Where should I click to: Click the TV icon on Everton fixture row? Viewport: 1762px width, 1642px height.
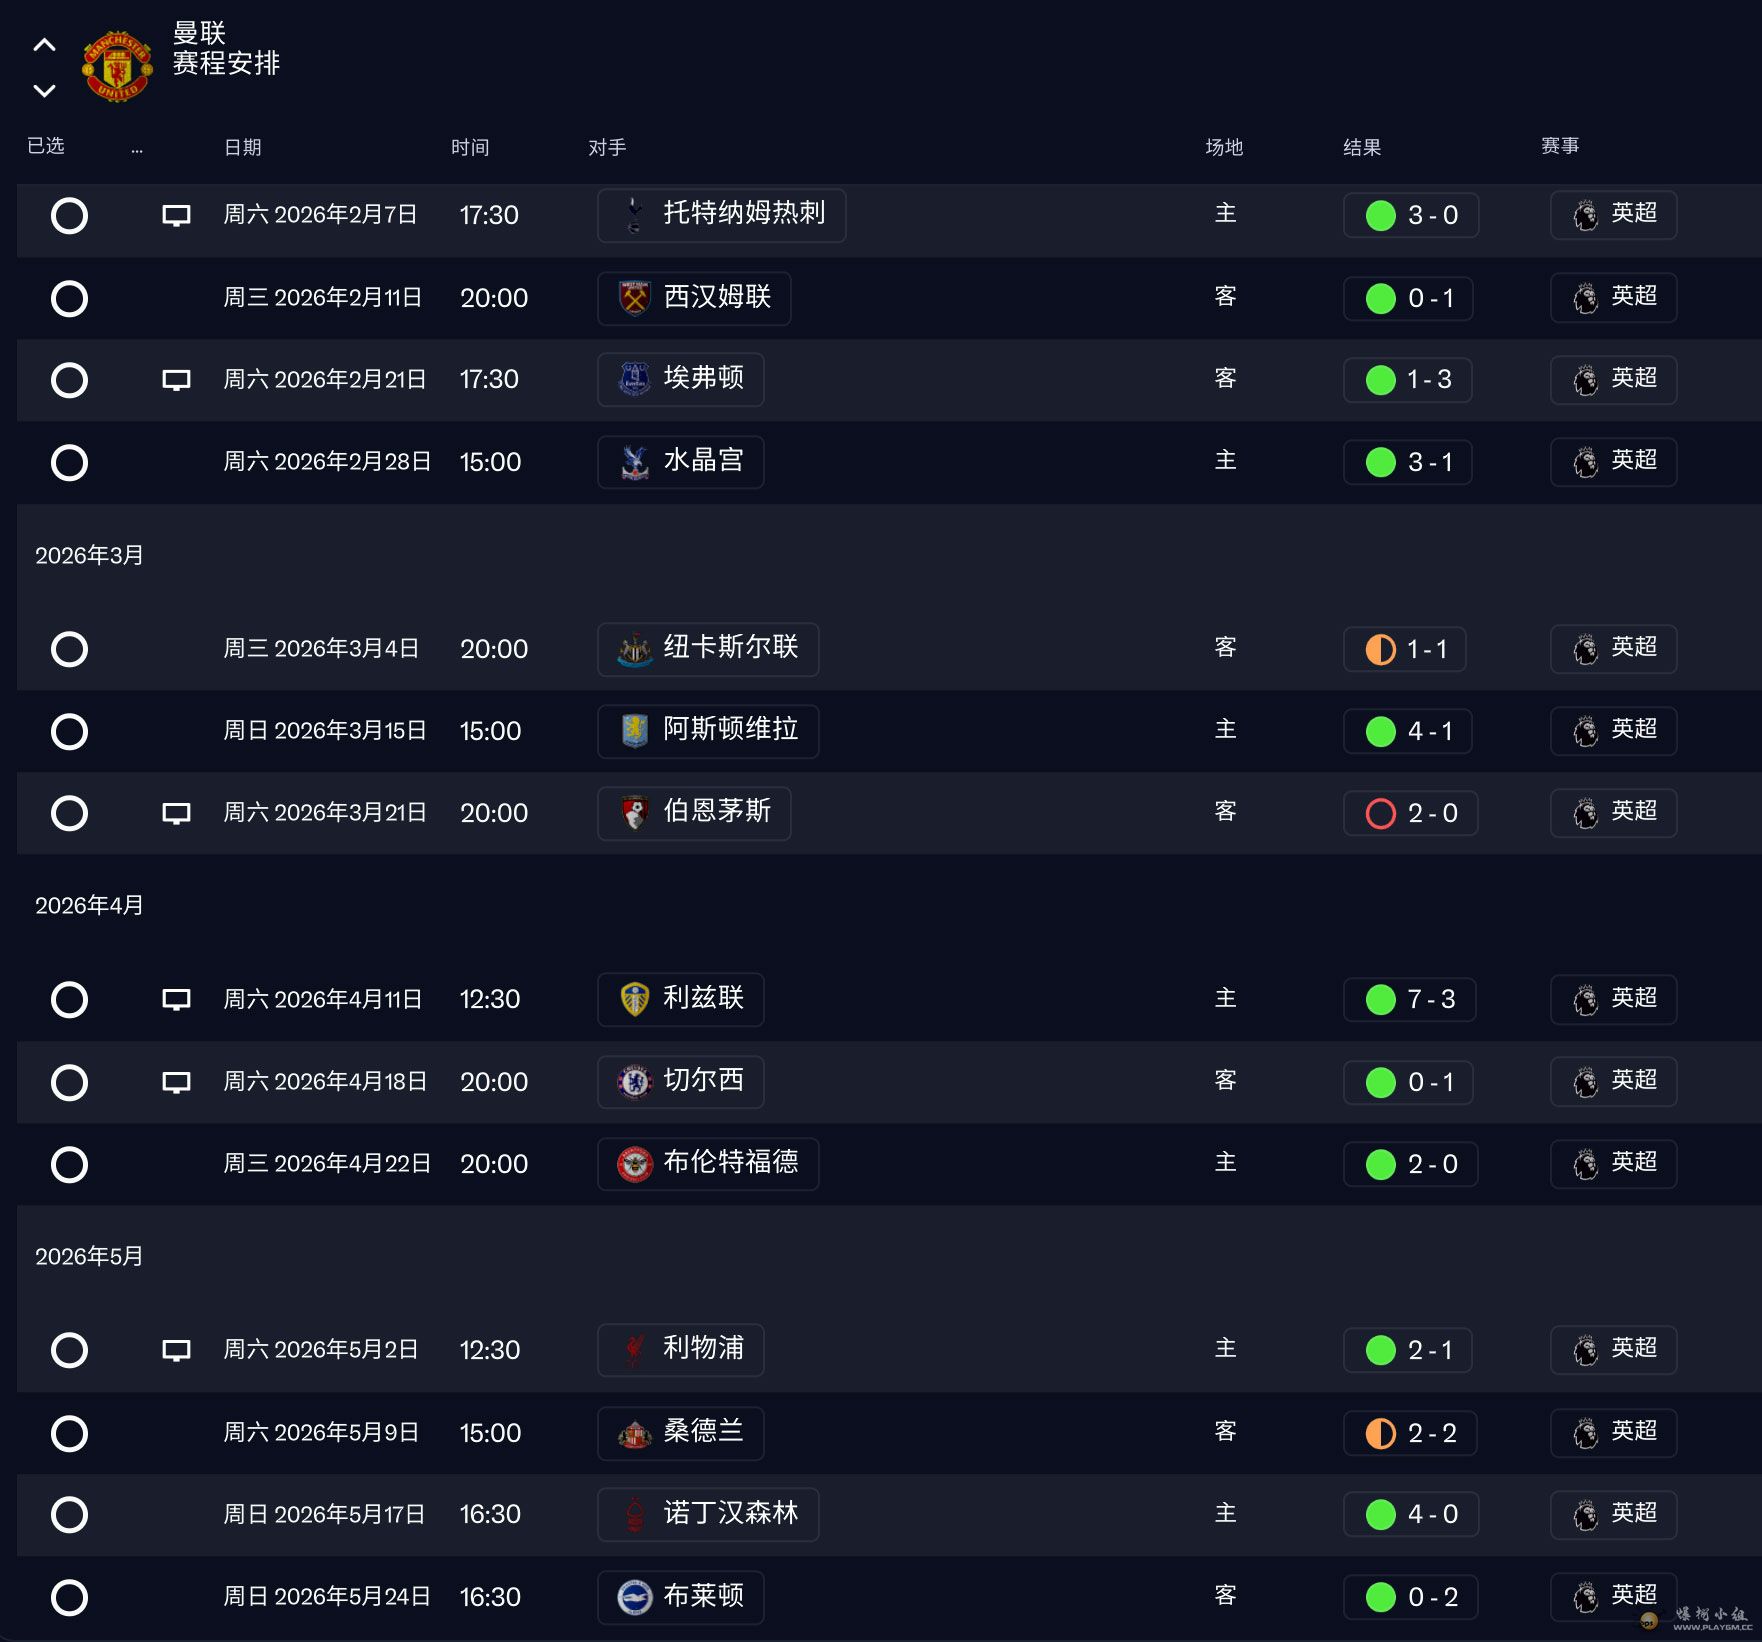(176, 380)
